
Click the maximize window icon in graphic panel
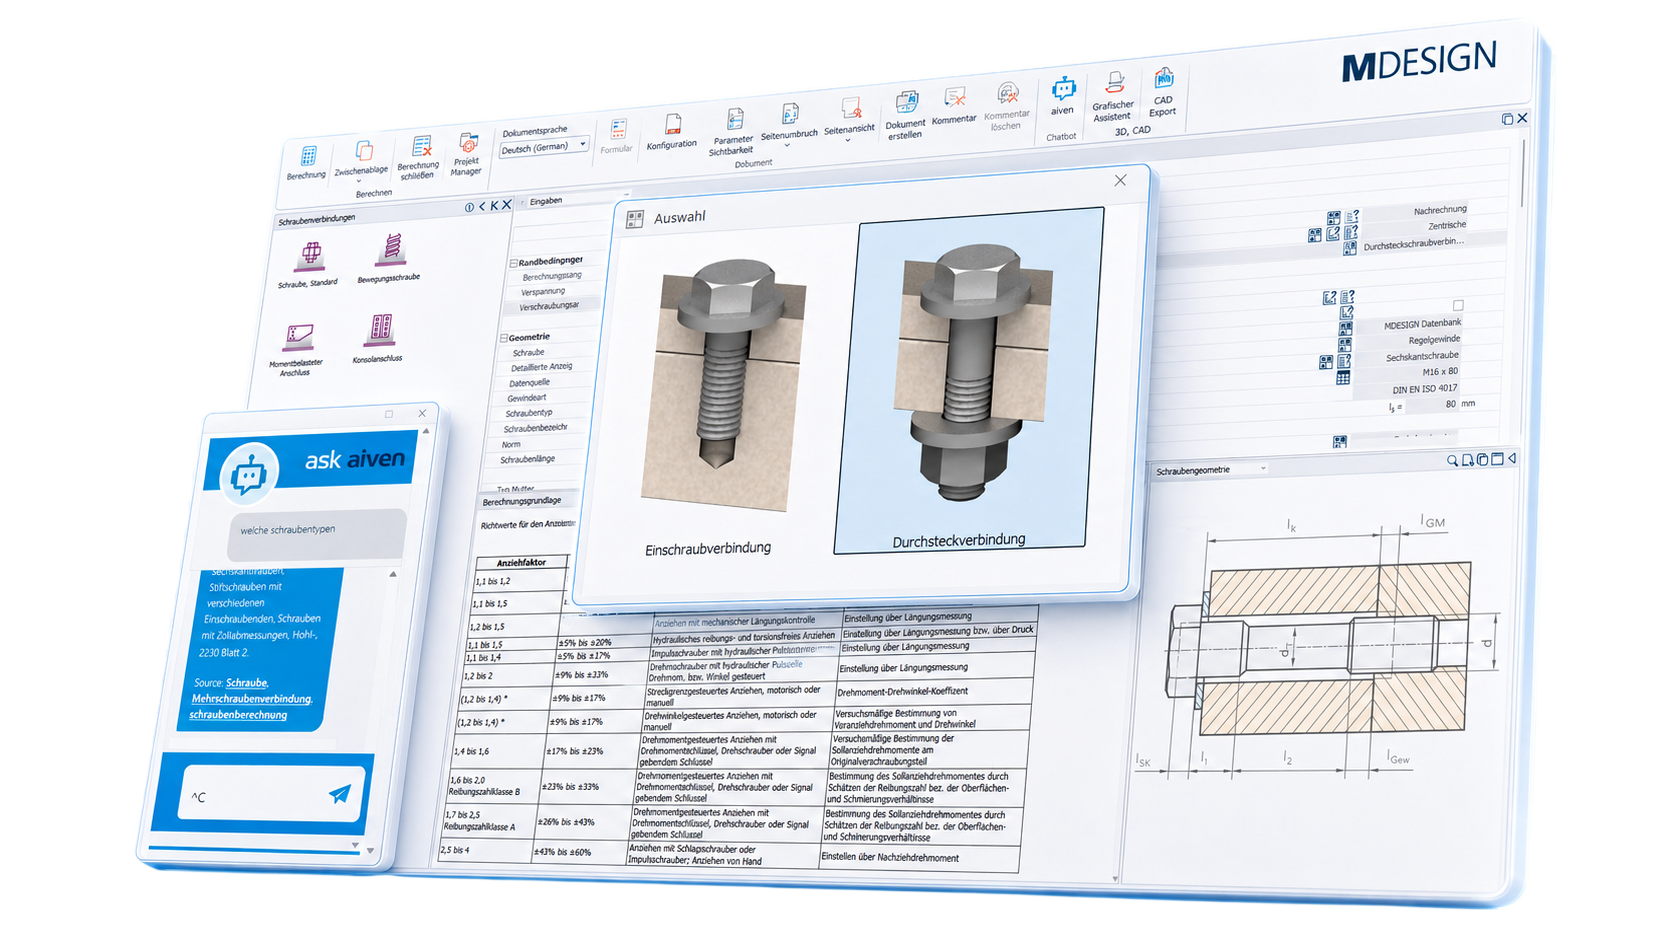tap(1497, 459)
